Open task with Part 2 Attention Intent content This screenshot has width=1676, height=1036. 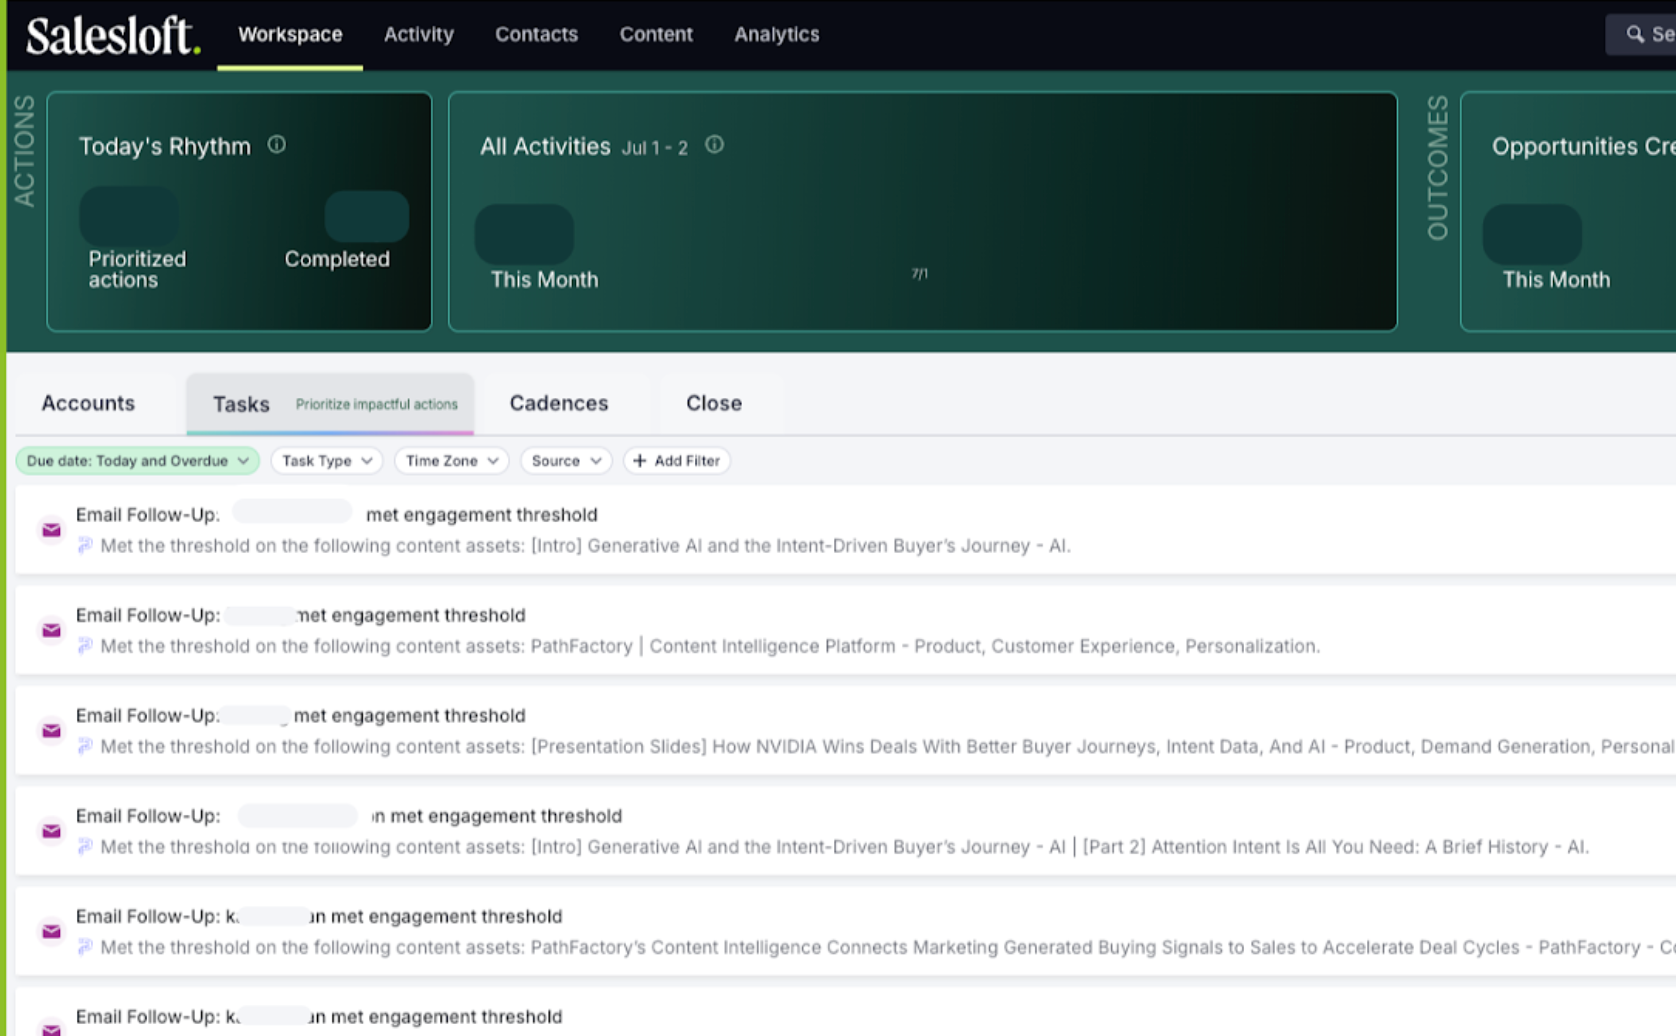click(845, 831)
